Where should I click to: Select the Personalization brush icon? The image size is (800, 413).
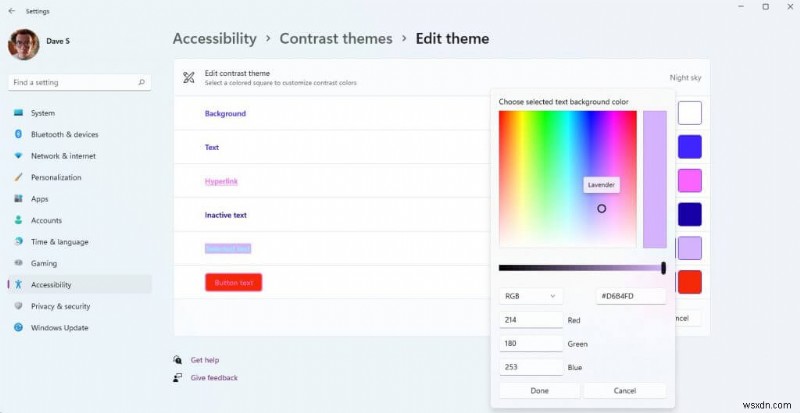(x=18, y=177)
